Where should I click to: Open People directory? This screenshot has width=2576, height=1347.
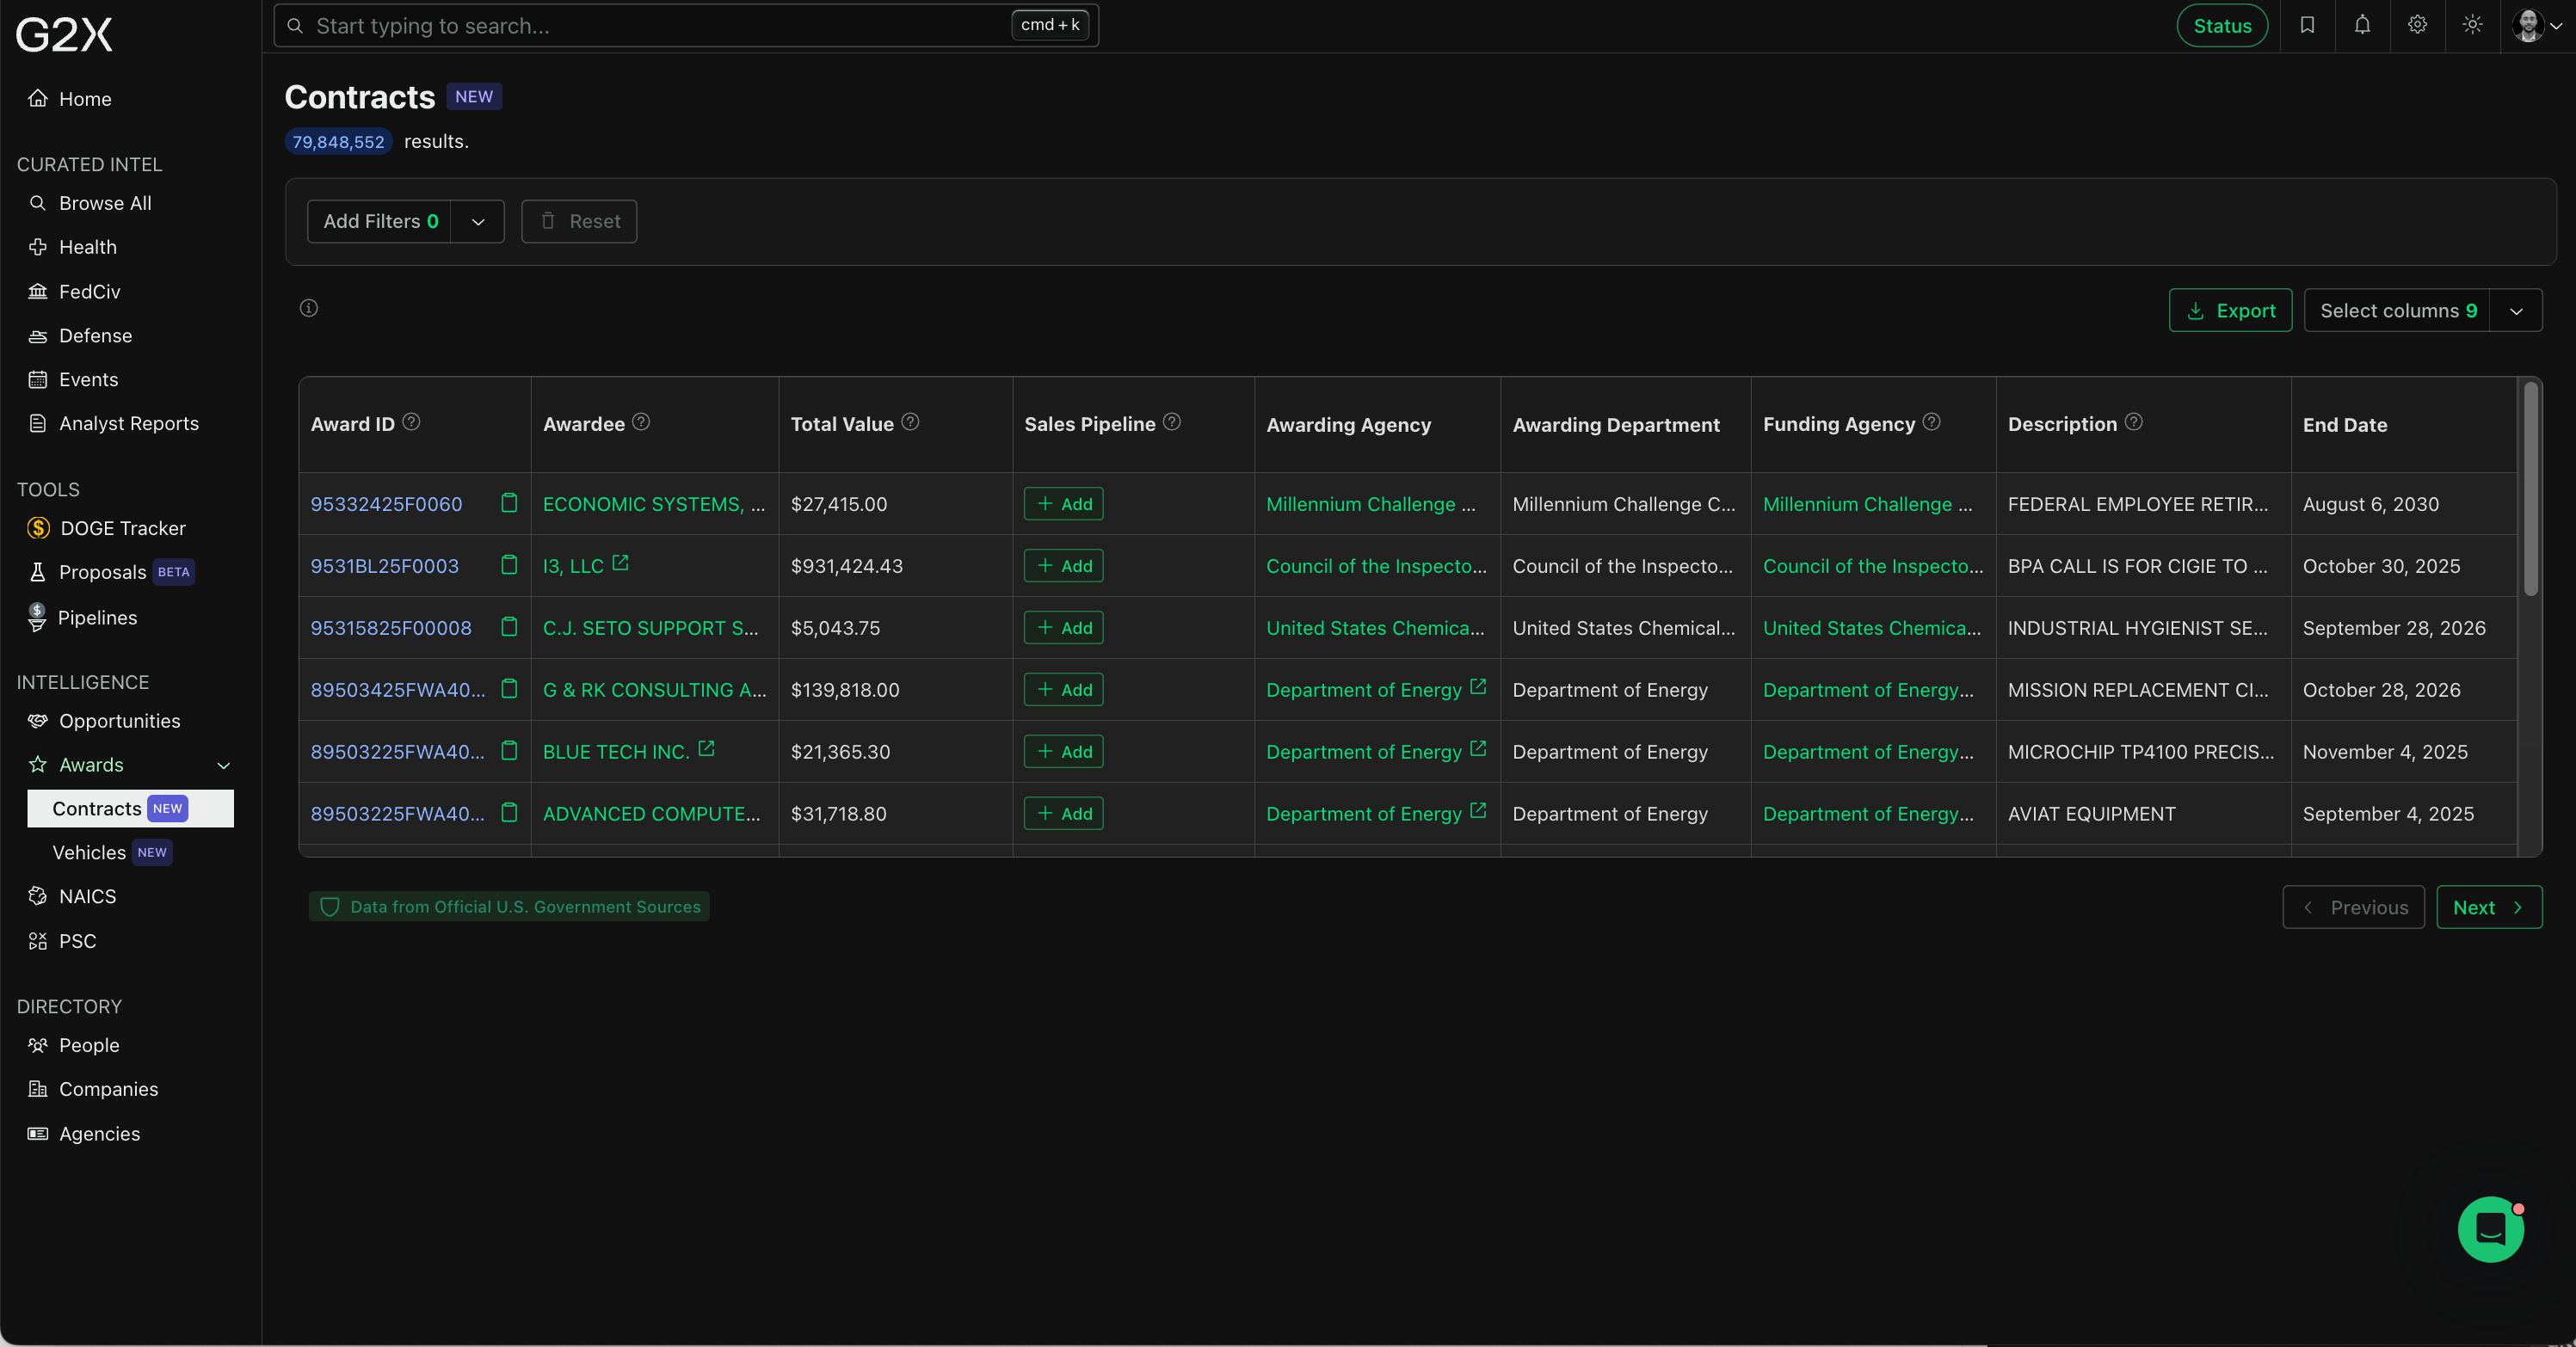click(x=74, y=1045)
